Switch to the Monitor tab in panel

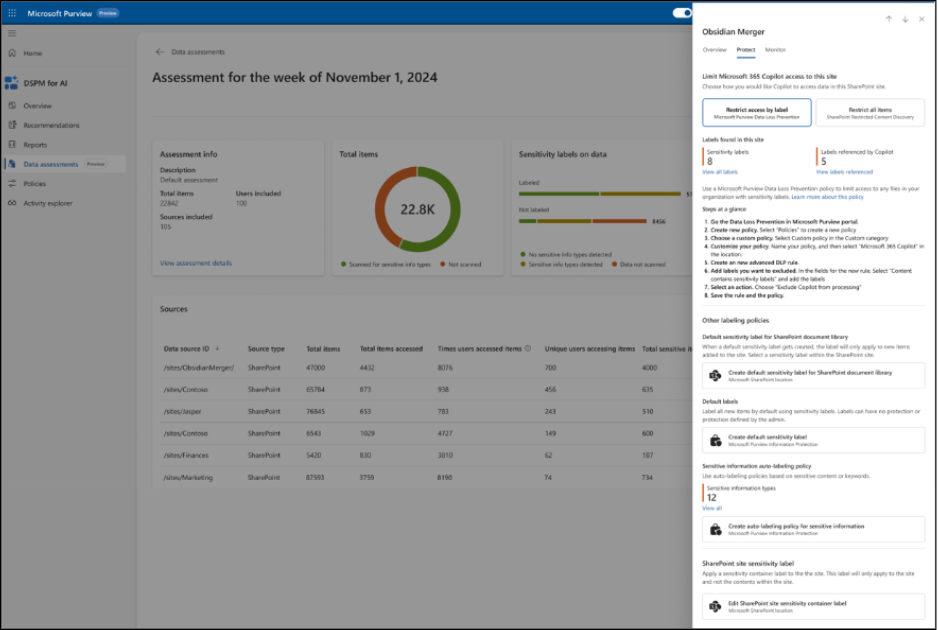[x=775, y=49]
